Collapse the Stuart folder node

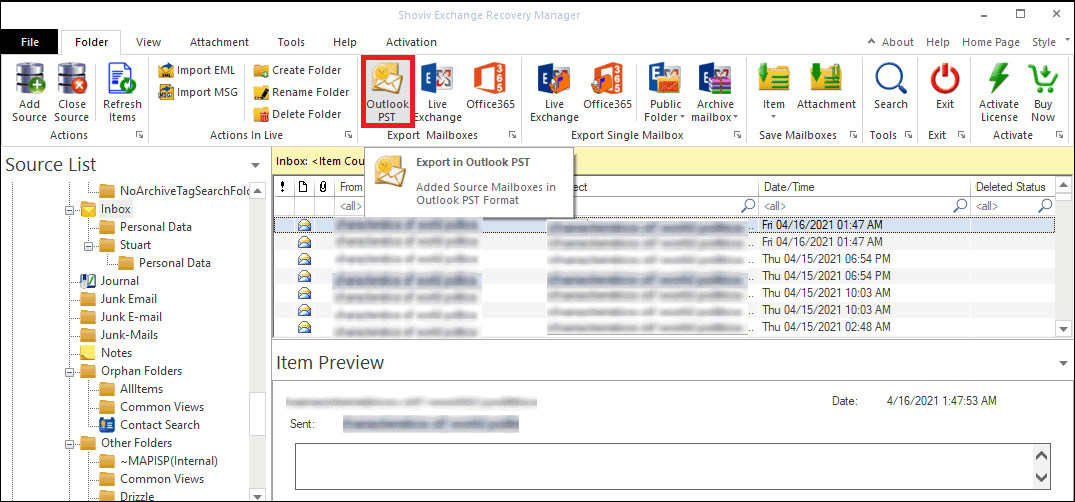(x=88, y=246)
